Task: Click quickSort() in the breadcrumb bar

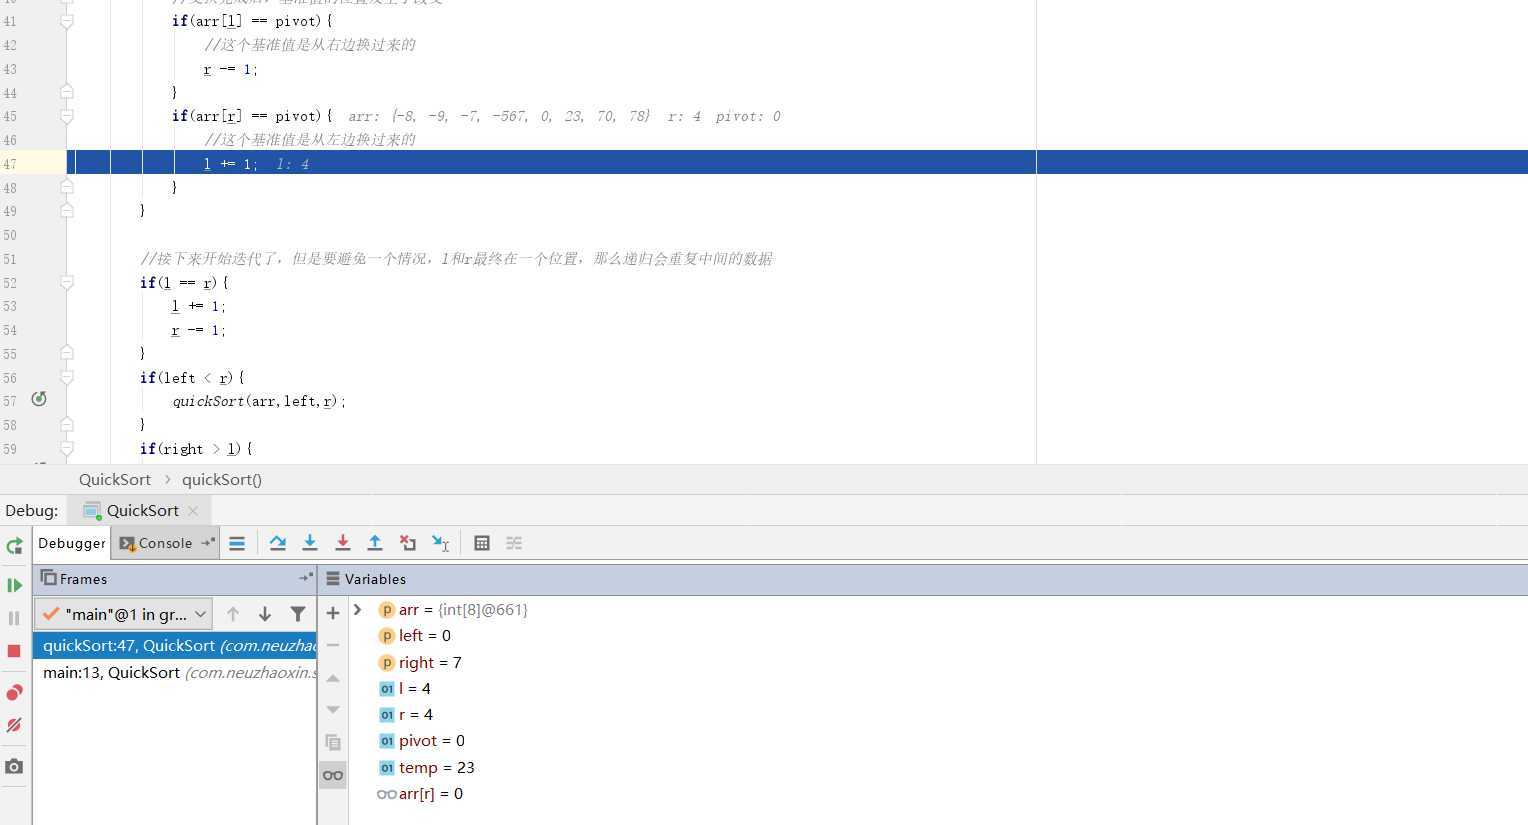Action: tap(222, 480)
